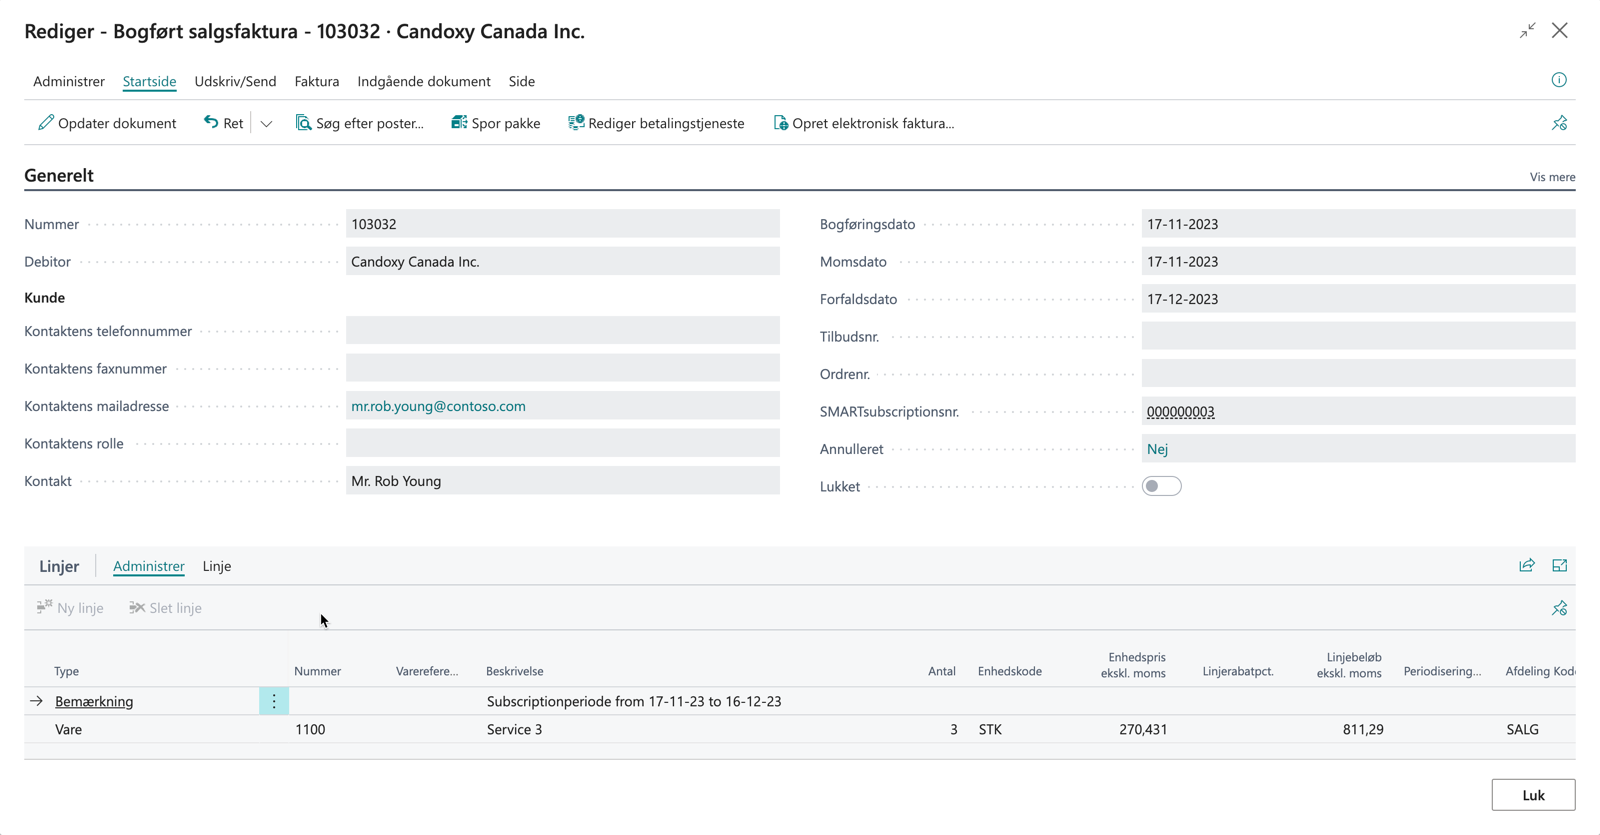Image resolution: width=1600 pixels, height=835 pixels.
Task: Toggle the Lukket switch
Action: pos(1161,486)
